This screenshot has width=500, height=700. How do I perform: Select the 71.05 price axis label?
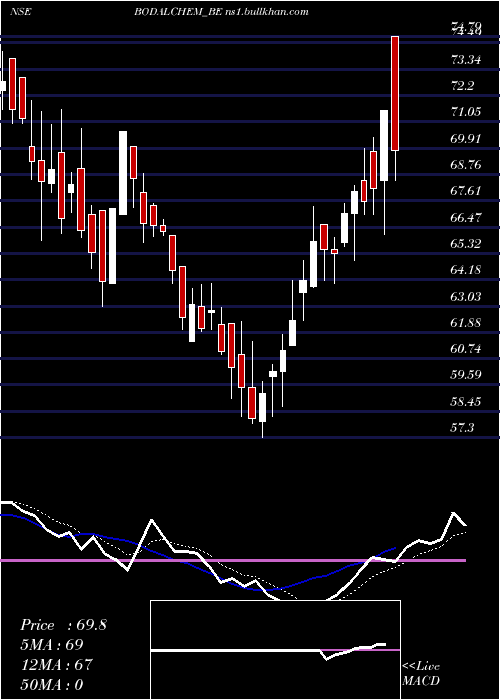pos(466,112)
